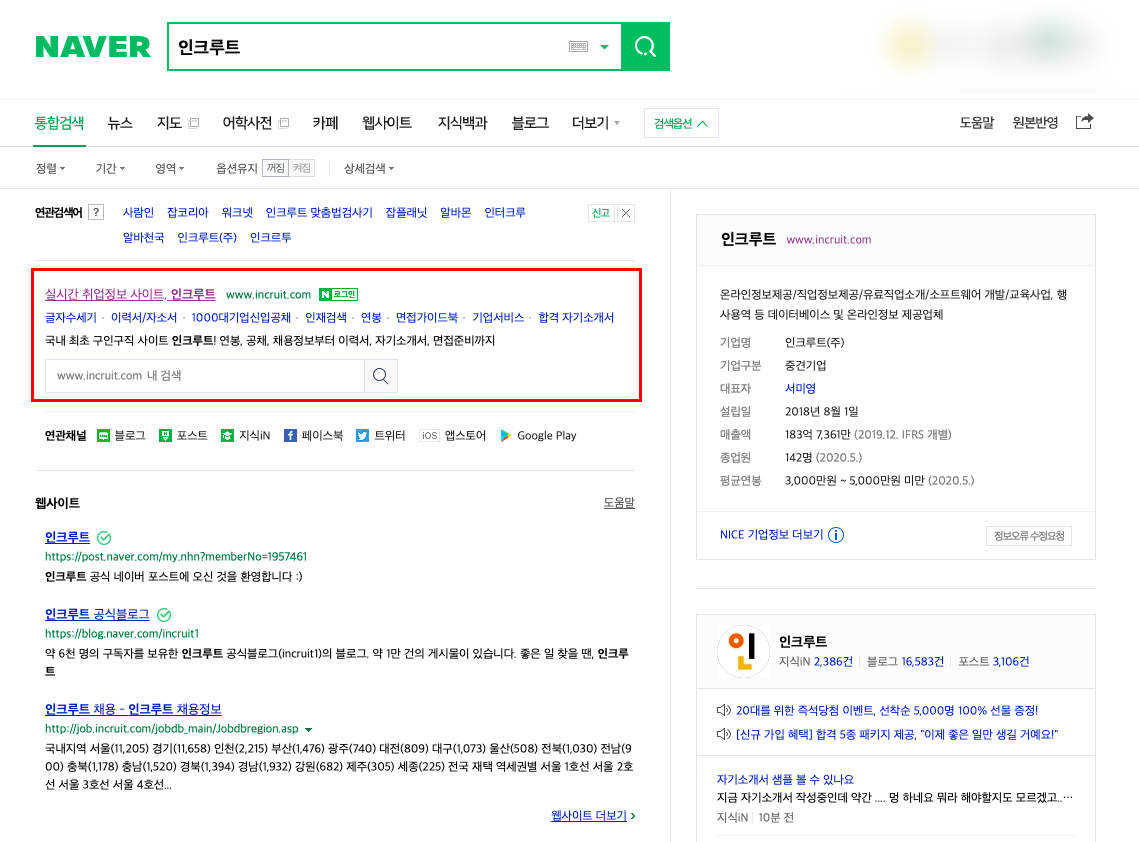Click the 신고 report button
Screen dimensions: 1139x842
601,213
